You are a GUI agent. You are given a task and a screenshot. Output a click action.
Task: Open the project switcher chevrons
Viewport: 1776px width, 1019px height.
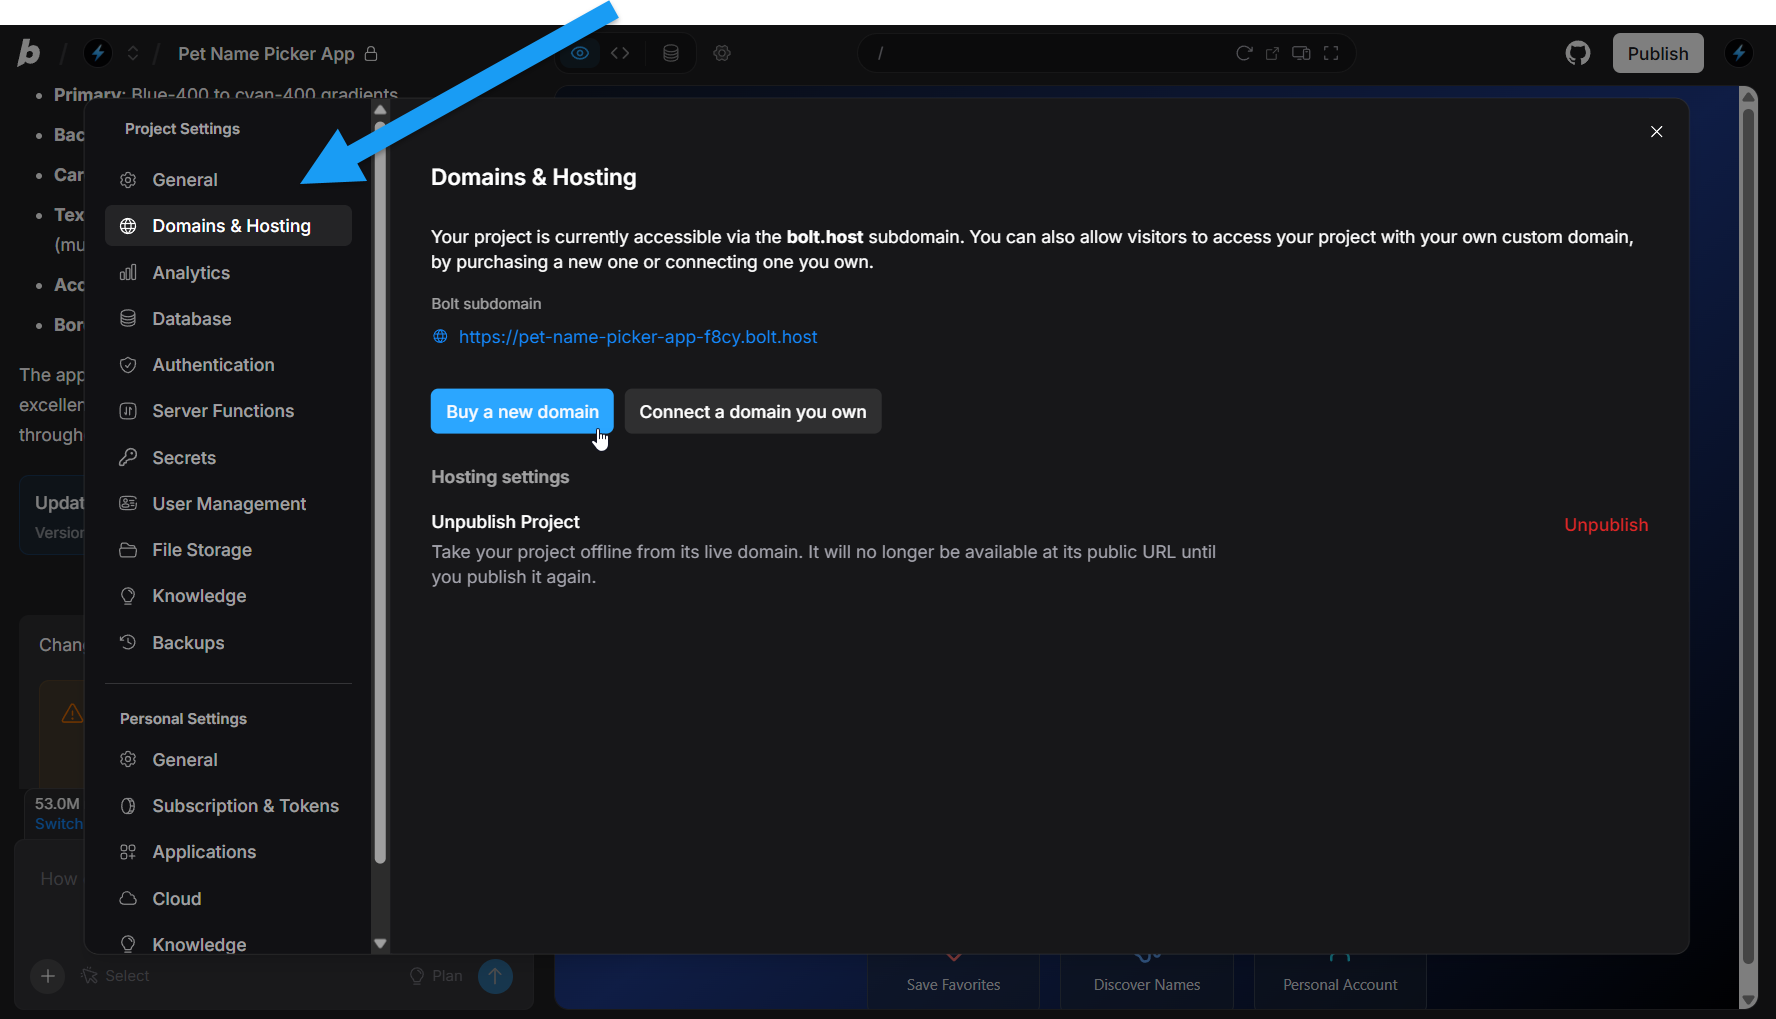pos(133,53)
